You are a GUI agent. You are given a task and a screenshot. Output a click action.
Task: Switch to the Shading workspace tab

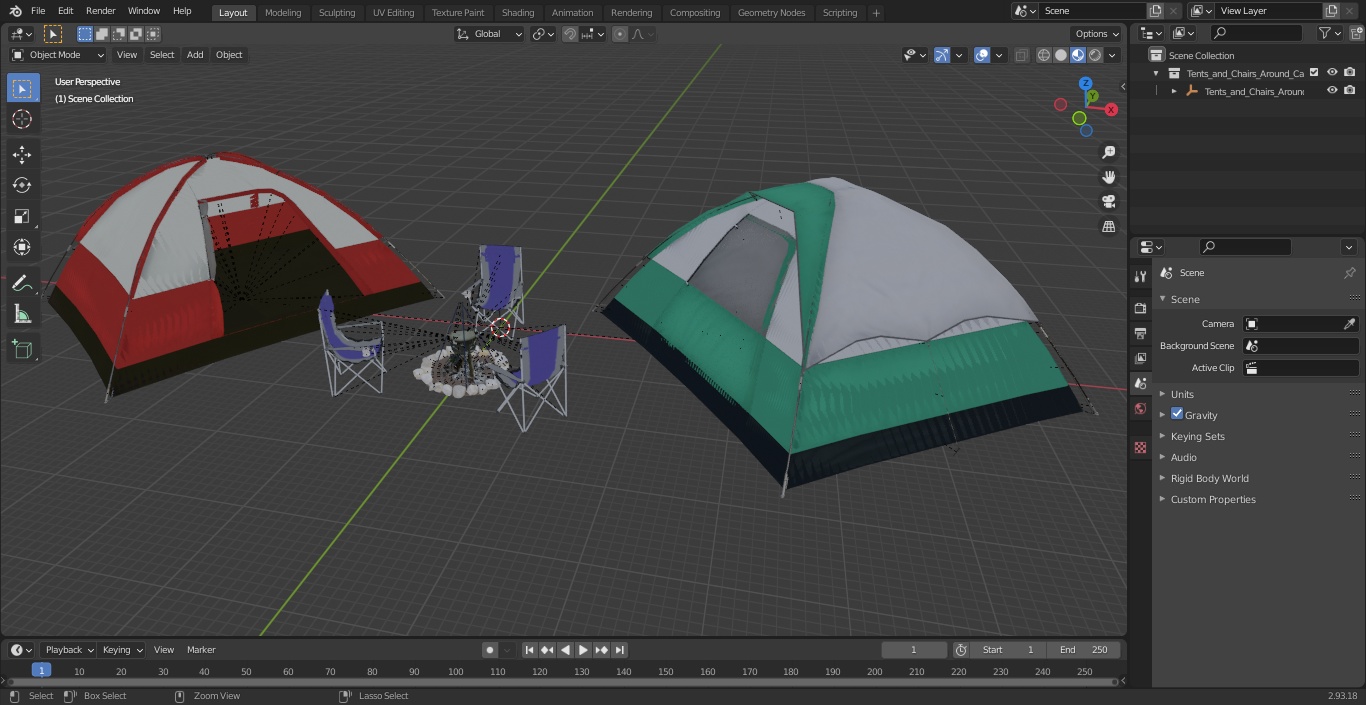pos(518,12)
